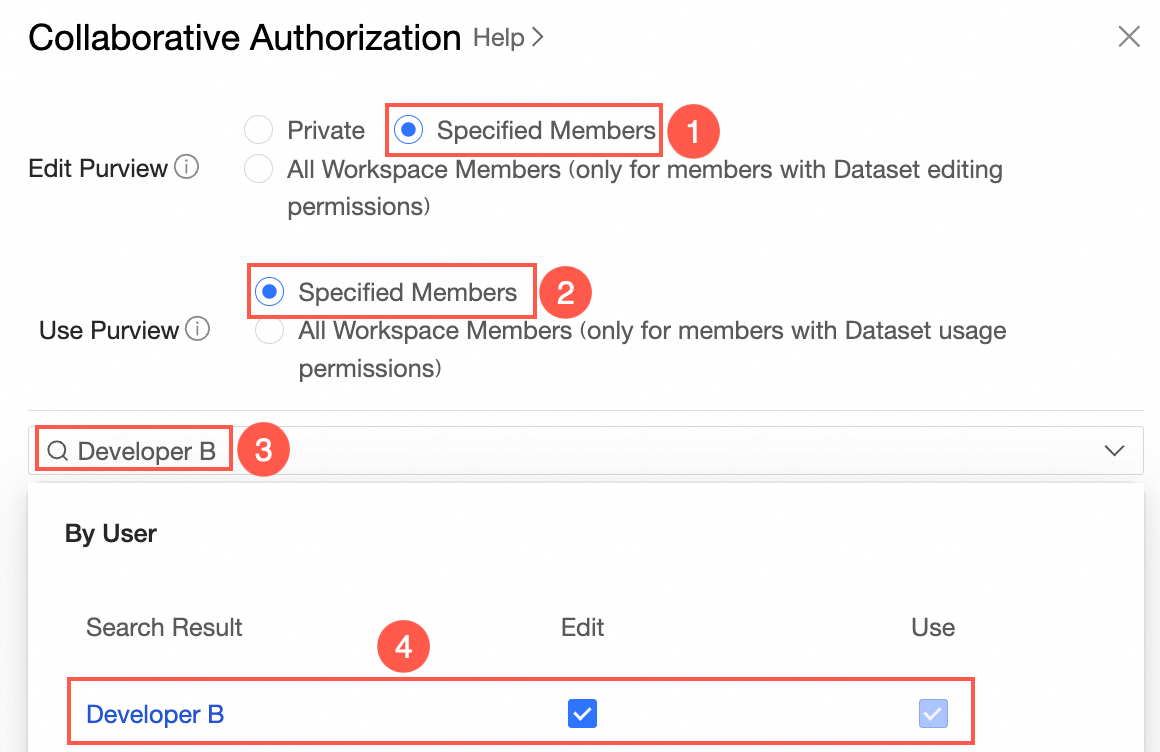
Task: Select Specified Members for Use Purview
Action: point(269,292)
